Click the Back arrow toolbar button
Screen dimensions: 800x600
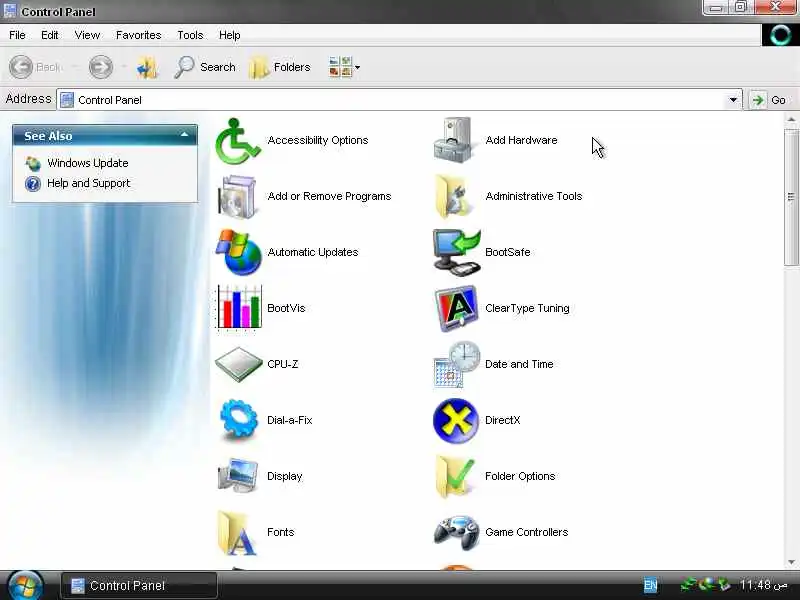pos(36,67)
